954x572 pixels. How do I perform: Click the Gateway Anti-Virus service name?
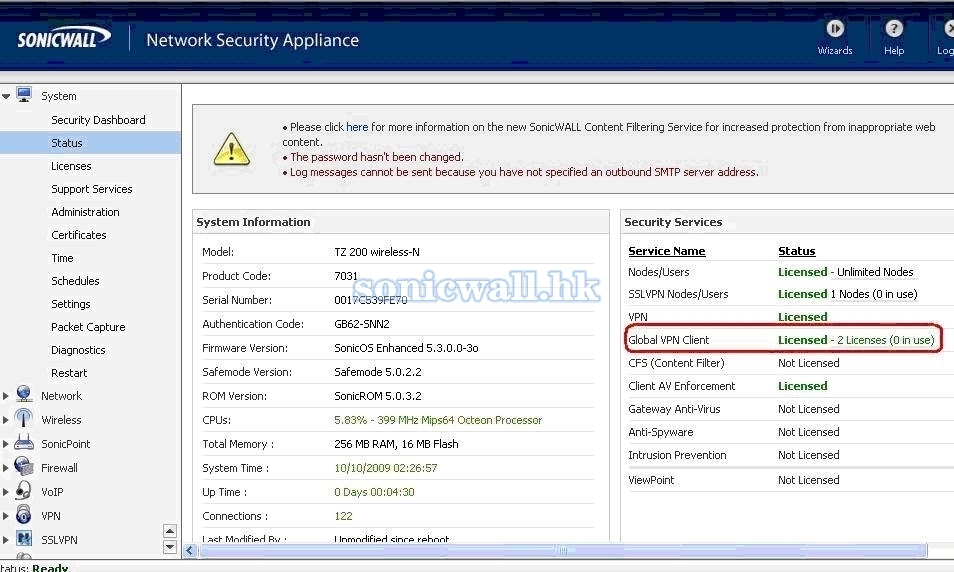674,409
